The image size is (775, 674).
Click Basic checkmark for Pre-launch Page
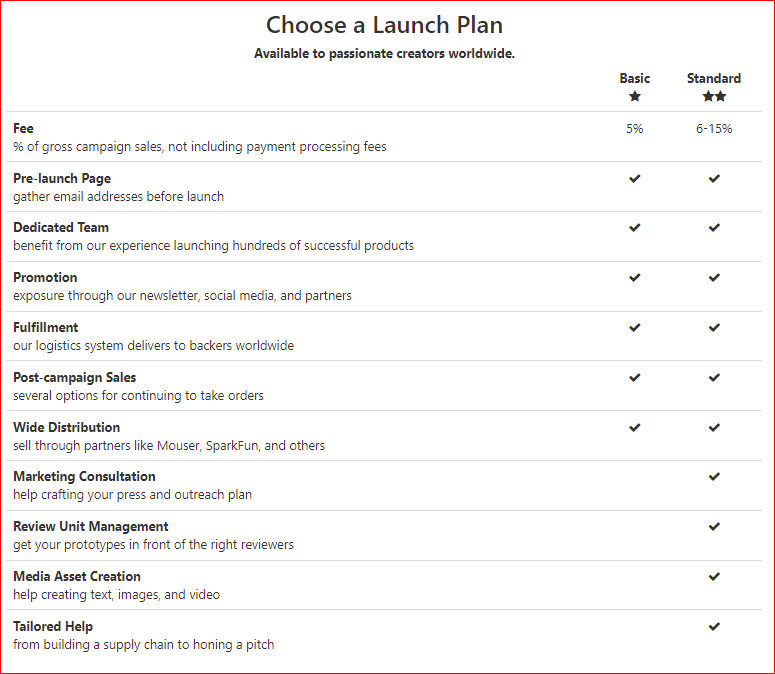634,179
